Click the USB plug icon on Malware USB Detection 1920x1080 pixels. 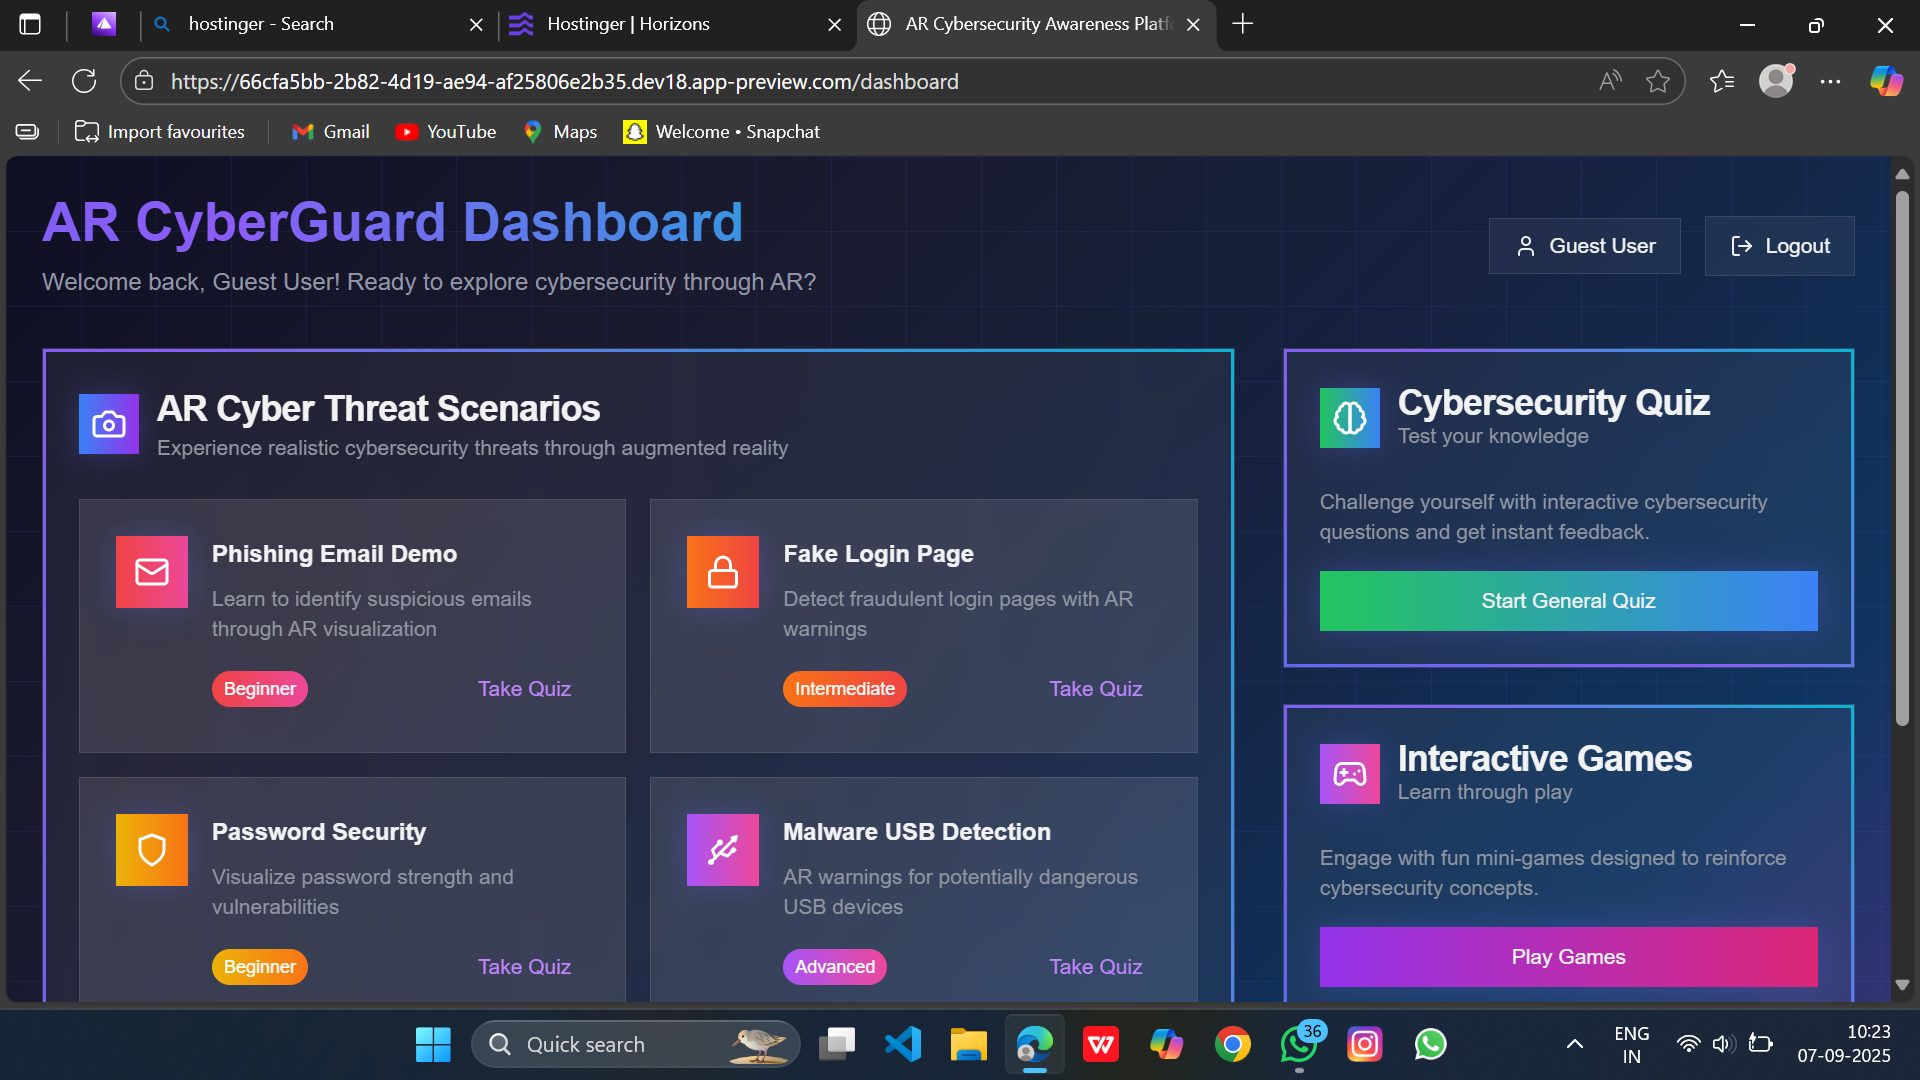coord(722,850)
